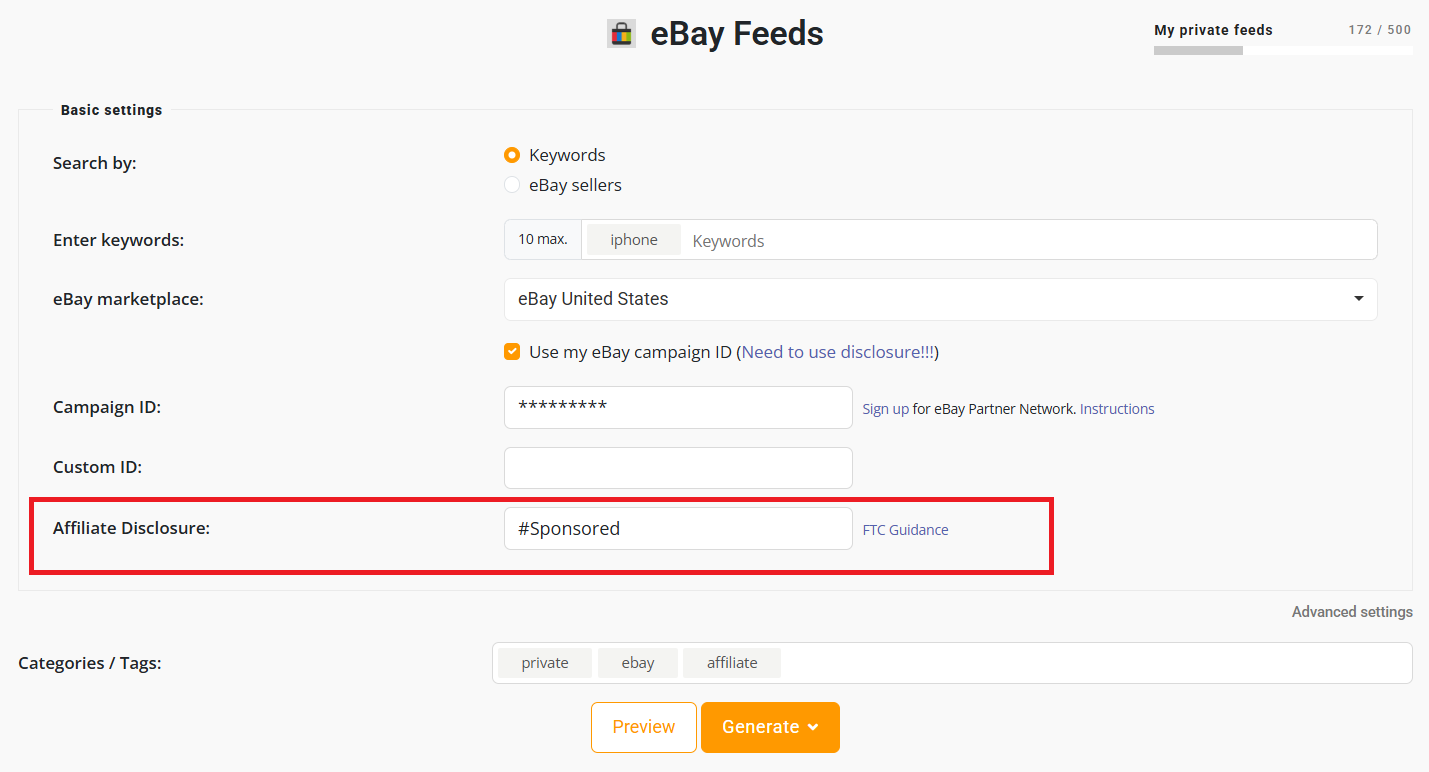Viewport: 1429px width, 772px height.
Task: Click the eBay shopping bag icon
Action: point(621,34)
